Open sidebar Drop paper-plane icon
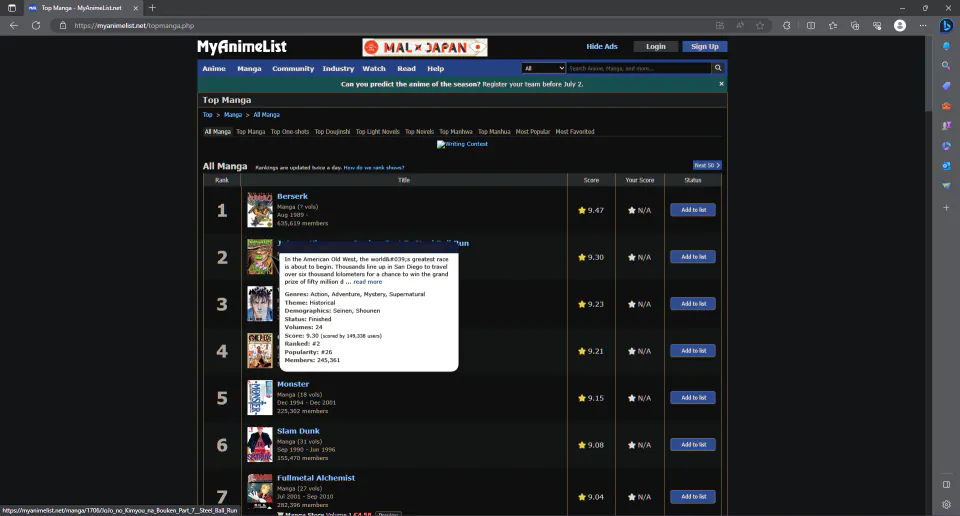The height and width of the screenshot is (516, 960). 946,185
